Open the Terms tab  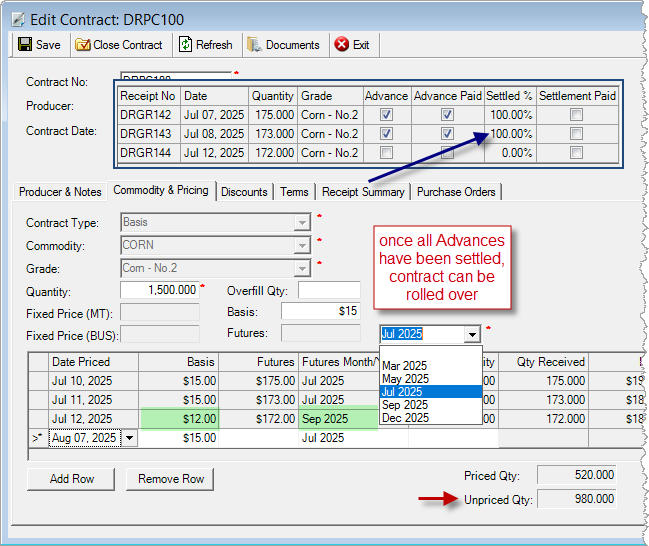tap(294, 192)
